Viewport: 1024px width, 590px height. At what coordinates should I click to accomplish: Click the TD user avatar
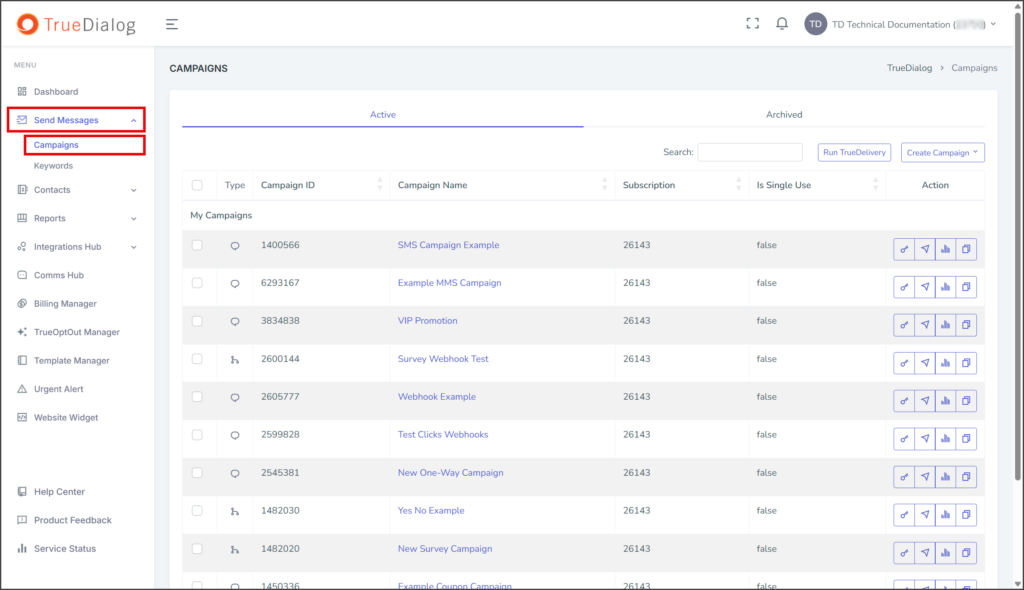[x=816, y=24]
